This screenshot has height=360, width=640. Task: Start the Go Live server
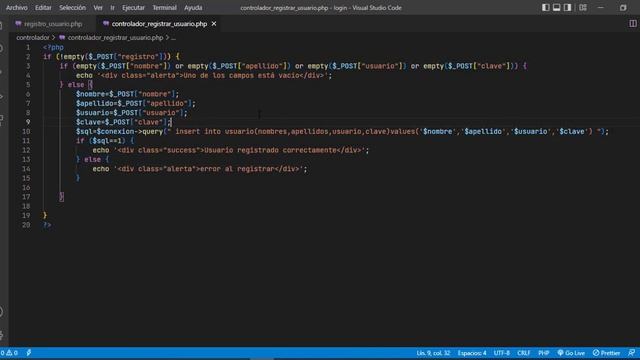(x=571, y=353)
